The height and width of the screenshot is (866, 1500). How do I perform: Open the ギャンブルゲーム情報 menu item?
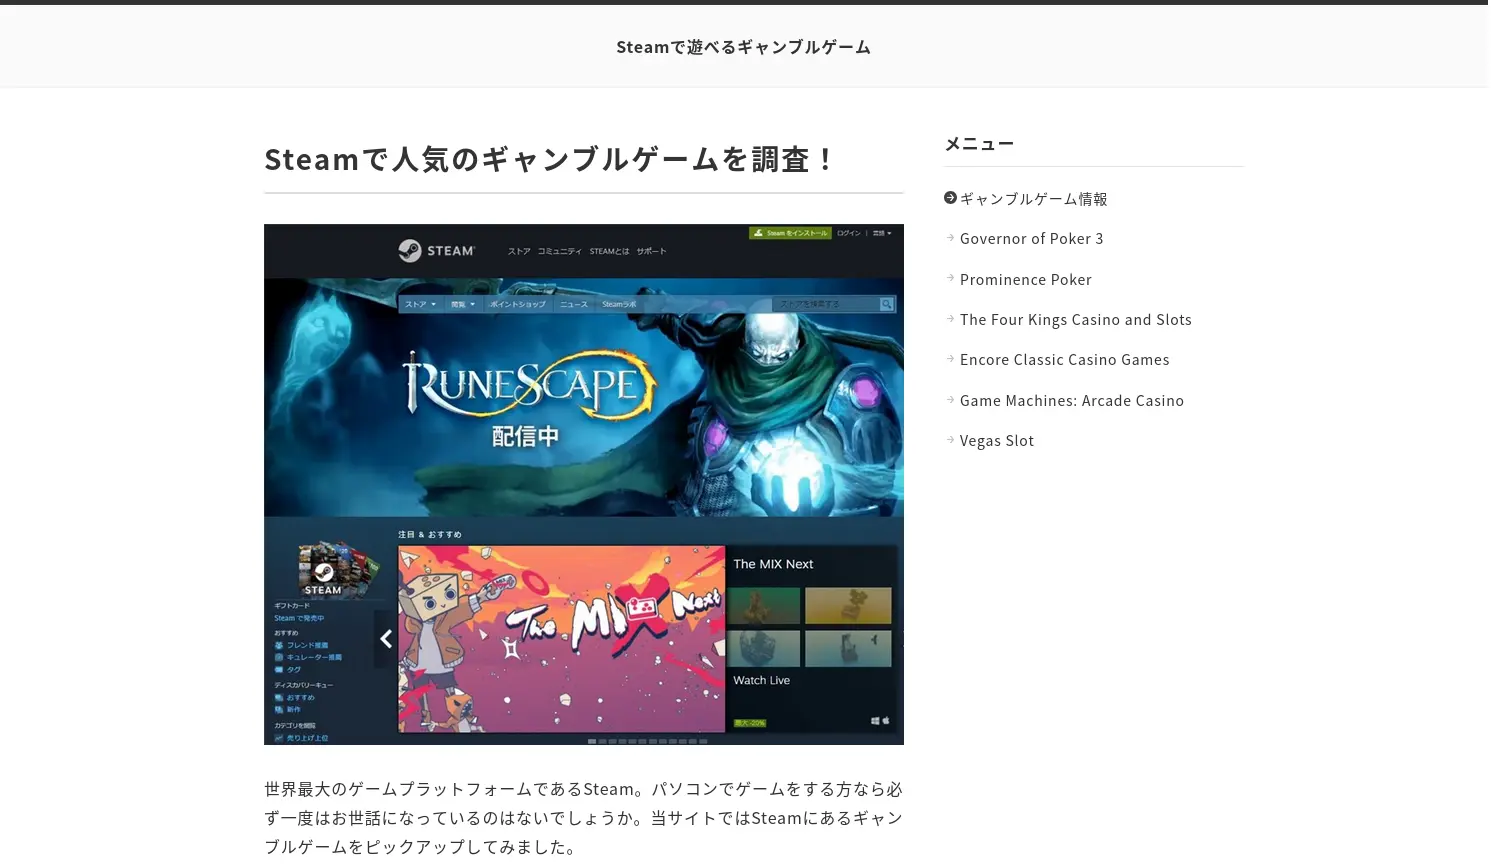pyautogui.click(x=1033, y=199)
